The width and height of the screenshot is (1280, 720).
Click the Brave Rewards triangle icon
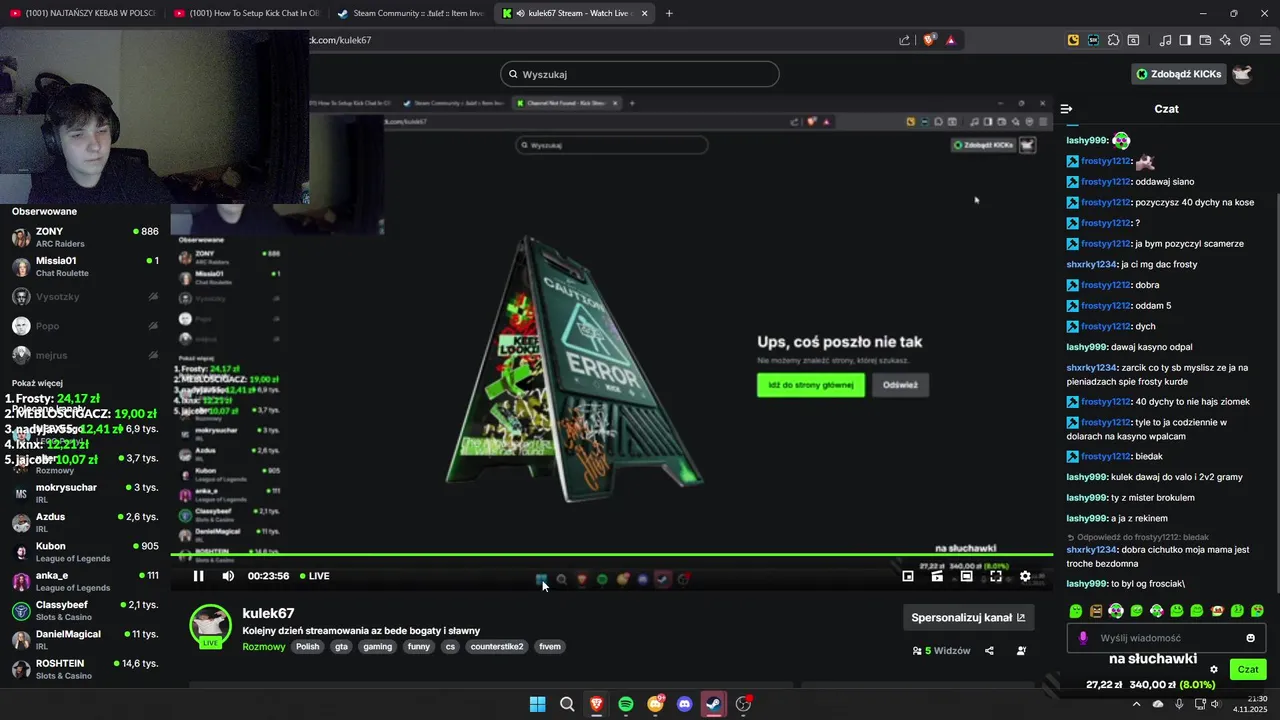tap(950, 40)
